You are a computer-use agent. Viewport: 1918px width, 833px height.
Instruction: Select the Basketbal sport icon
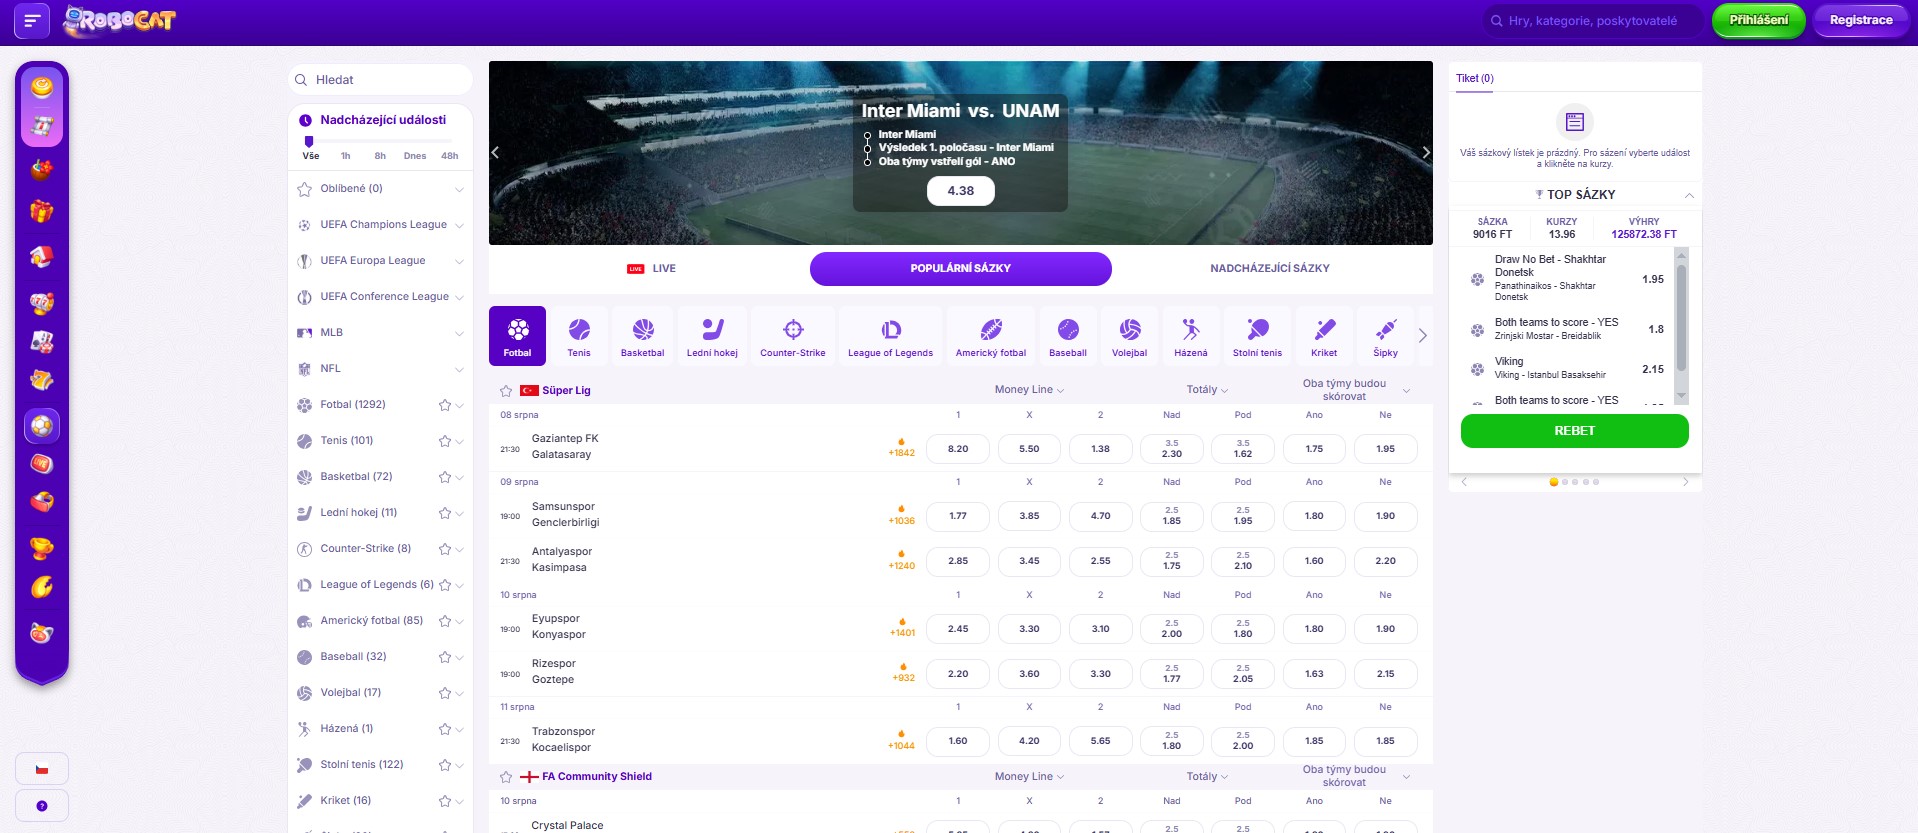(x=642, y=336)
